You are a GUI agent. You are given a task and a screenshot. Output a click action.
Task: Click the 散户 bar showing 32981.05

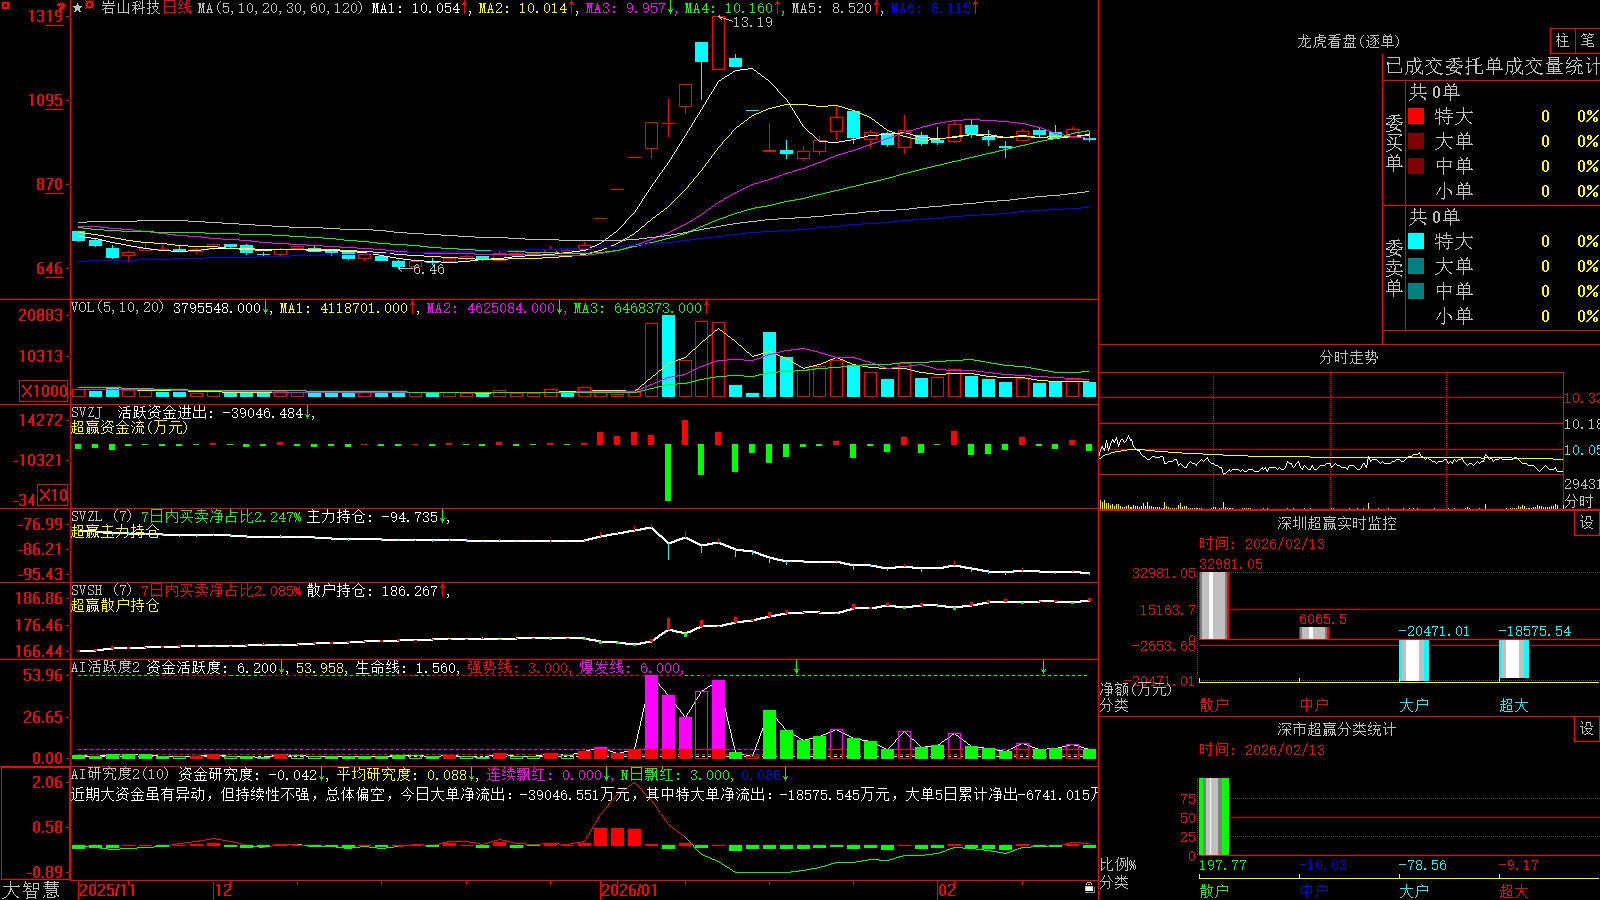1214,605
